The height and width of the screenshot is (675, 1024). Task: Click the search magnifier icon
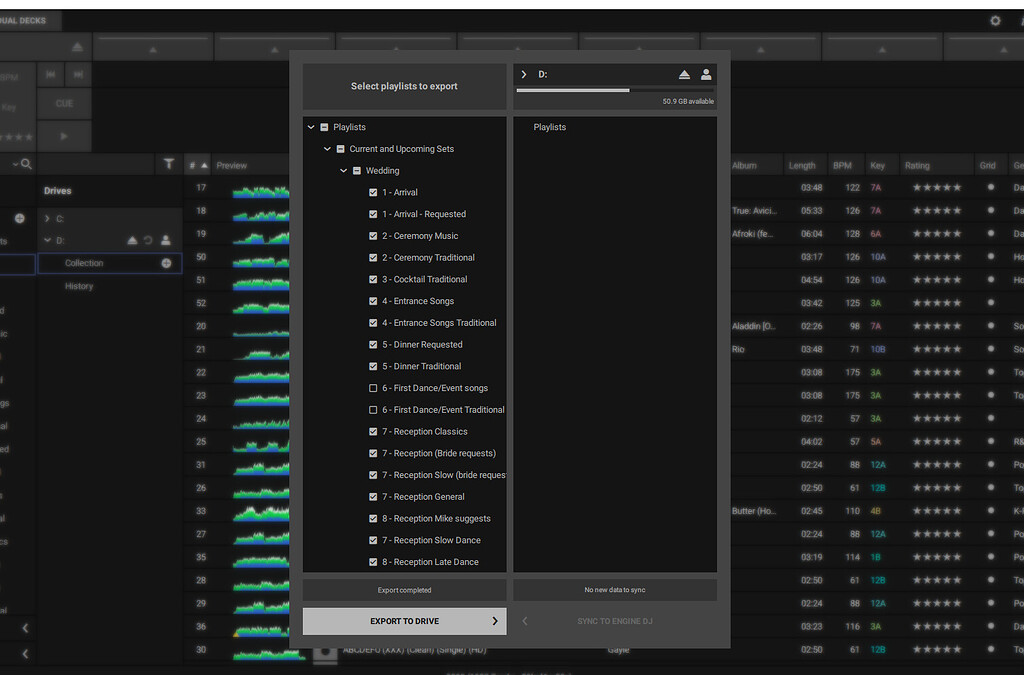[x=27, y=164]
